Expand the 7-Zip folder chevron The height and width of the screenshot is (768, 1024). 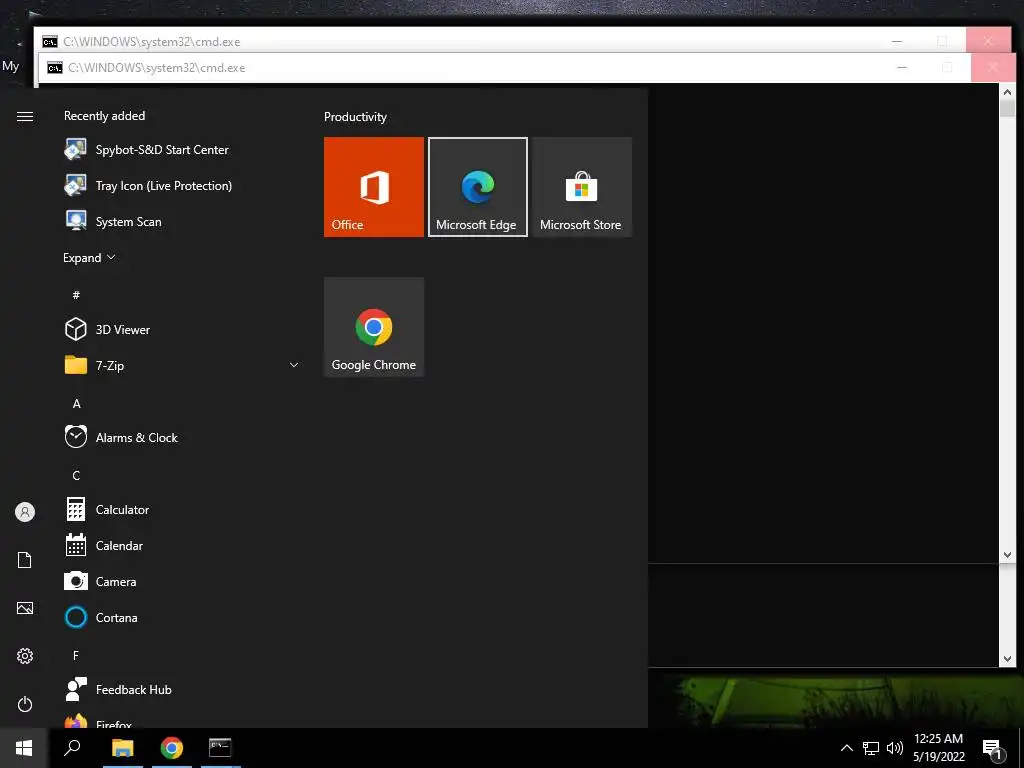[294, 365]
